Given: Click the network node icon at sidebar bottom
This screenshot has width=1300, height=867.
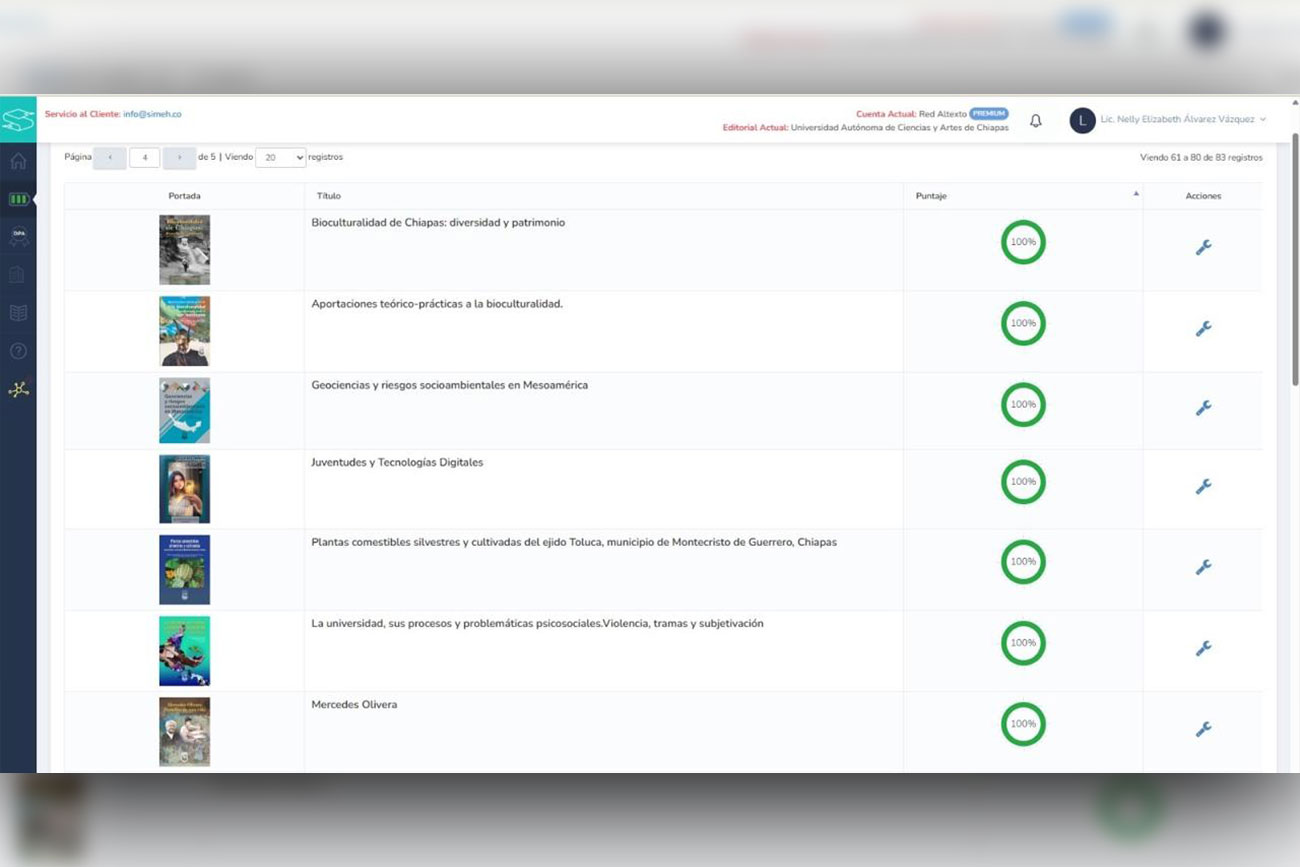Looking at the screenshot, I should point(18,390).
